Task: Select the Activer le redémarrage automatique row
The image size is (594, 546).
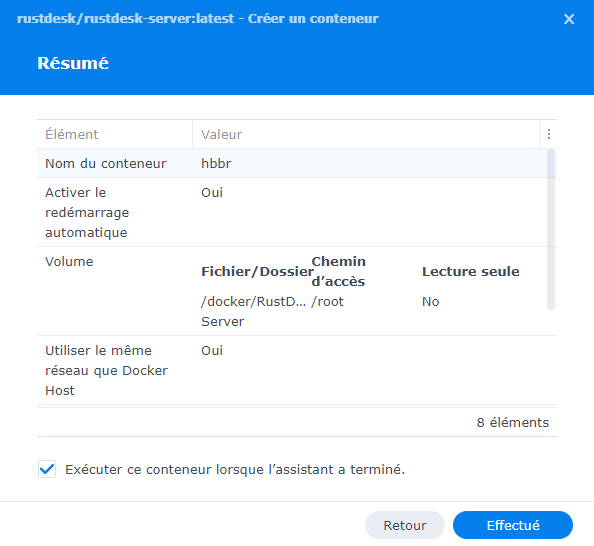Action: (292, 212)
